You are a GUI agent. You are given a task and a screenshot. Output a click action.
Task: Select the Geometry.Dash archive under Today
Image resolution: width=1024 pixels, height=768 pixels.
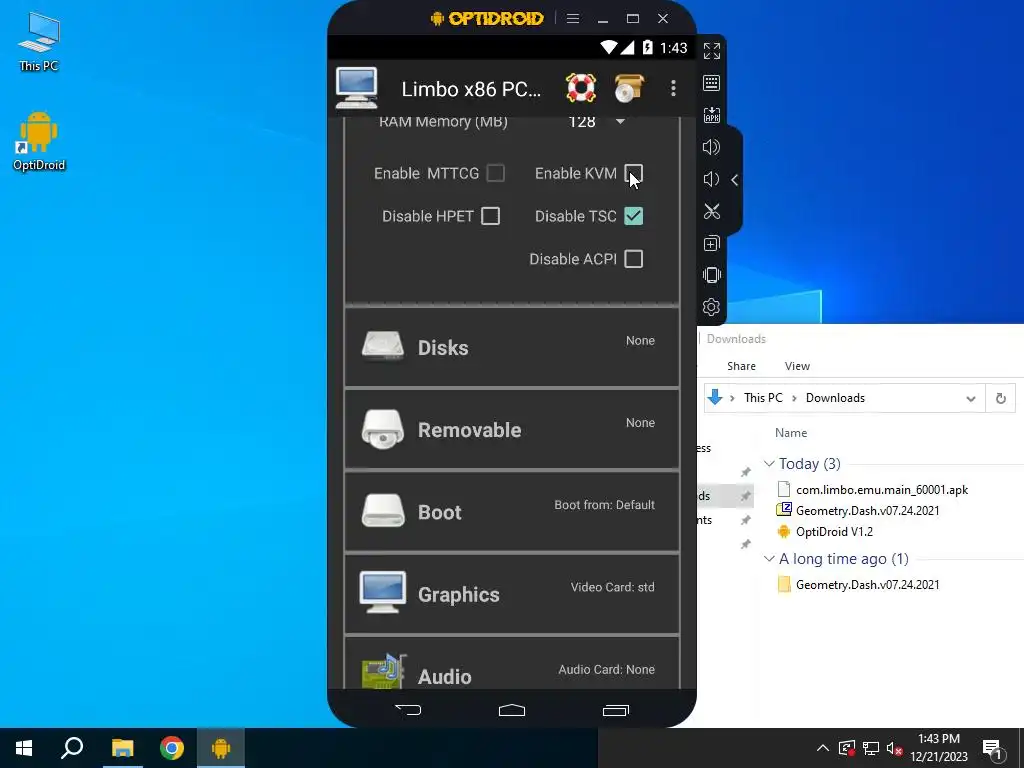pos(867,511)
